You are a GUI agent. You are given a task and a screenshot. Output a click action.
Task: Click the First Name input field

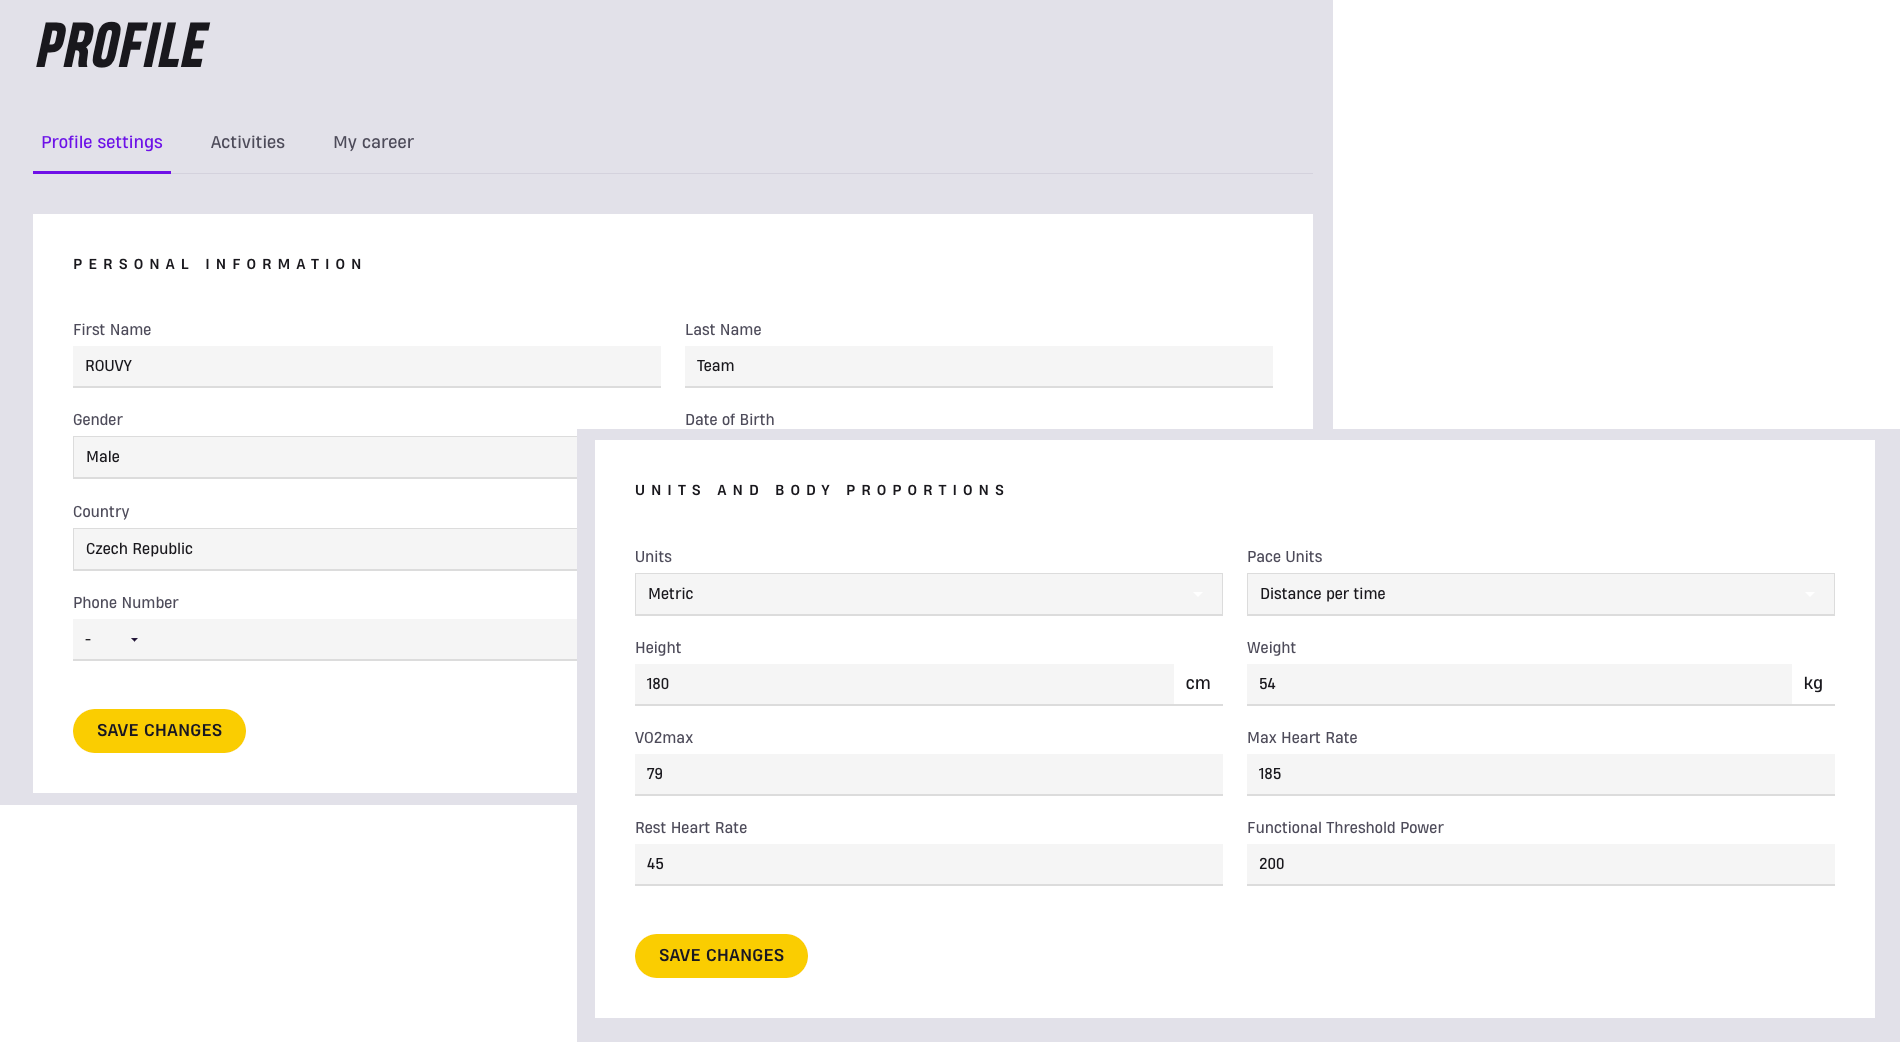[366, 366]
